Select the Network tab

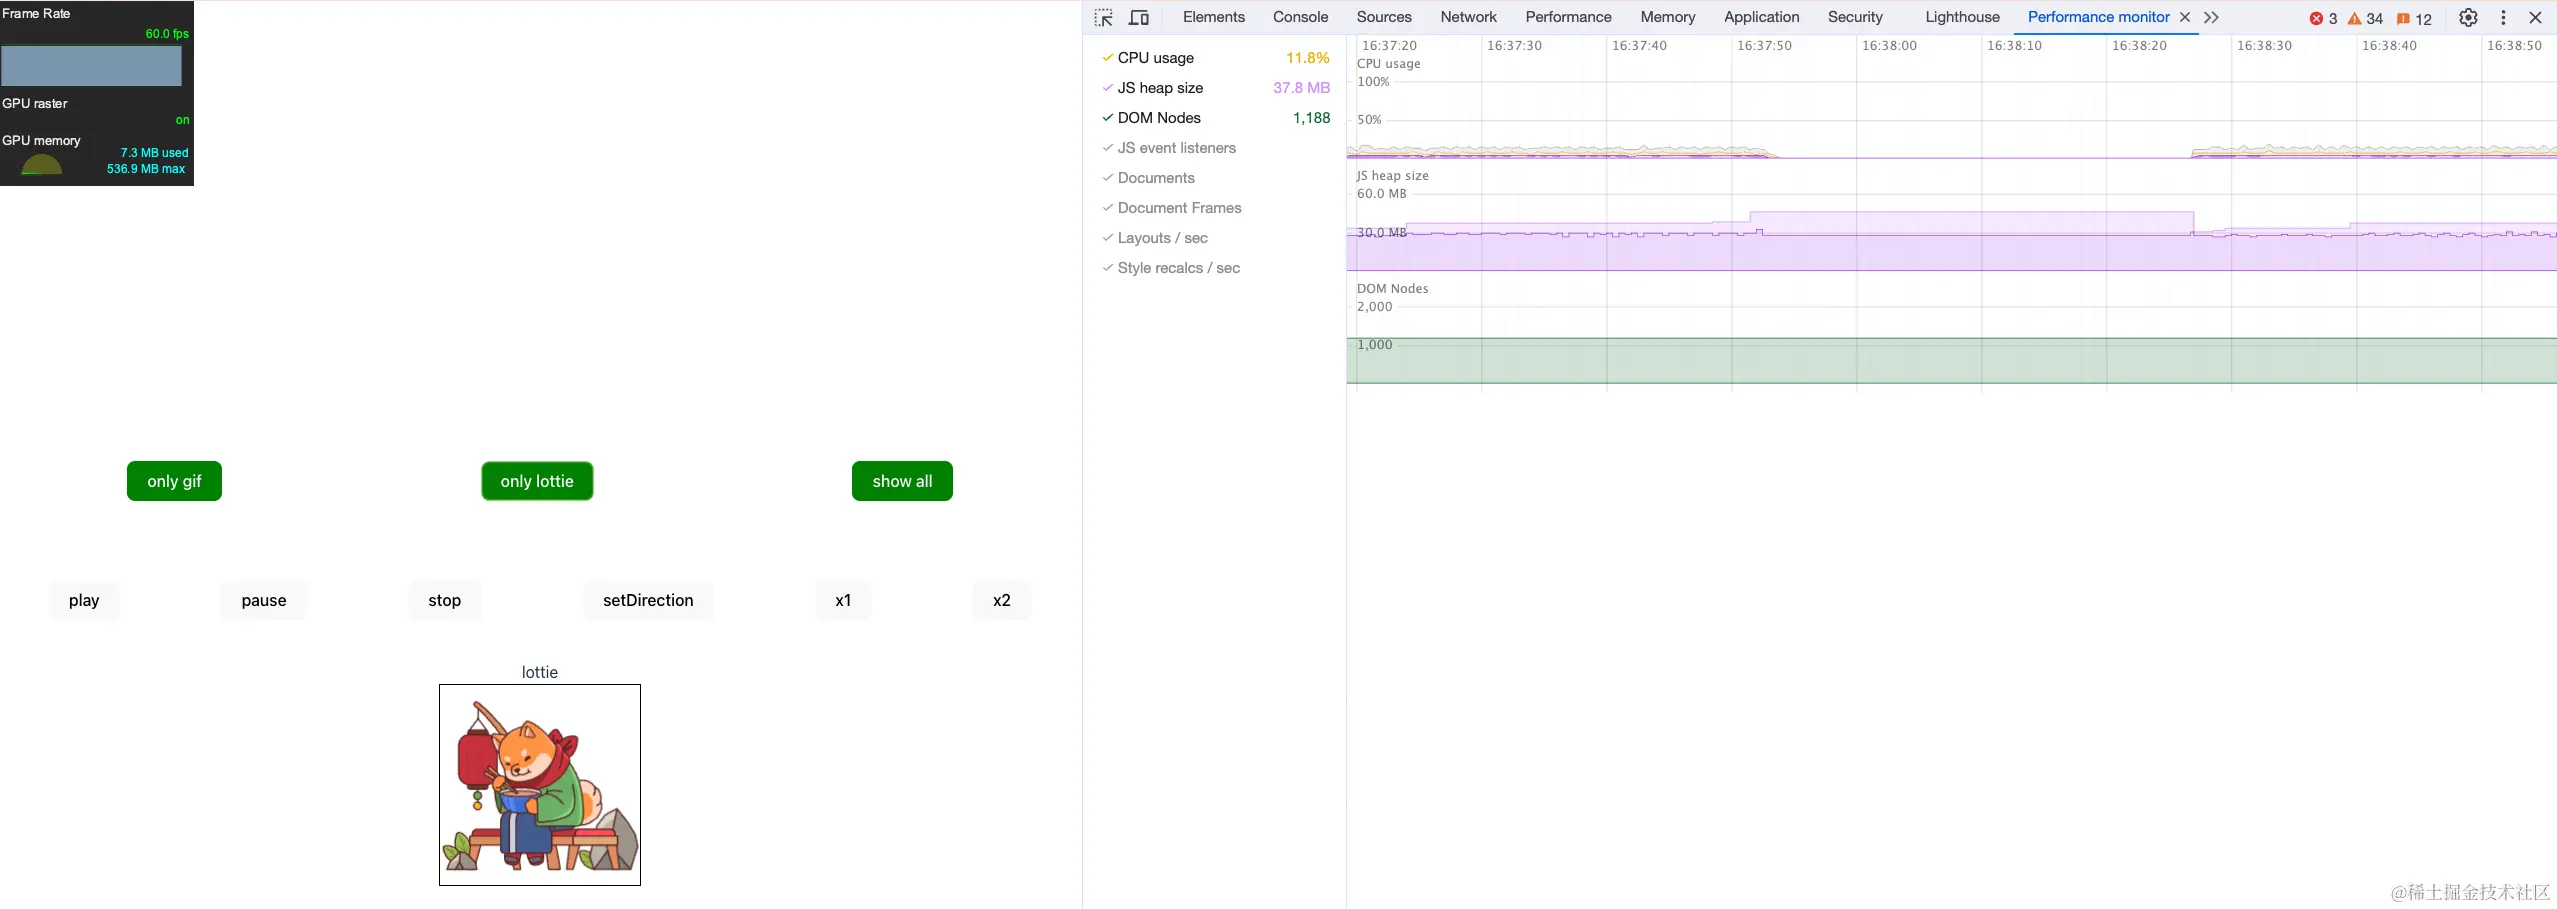pyautogui.click(x=1468, y=17)
